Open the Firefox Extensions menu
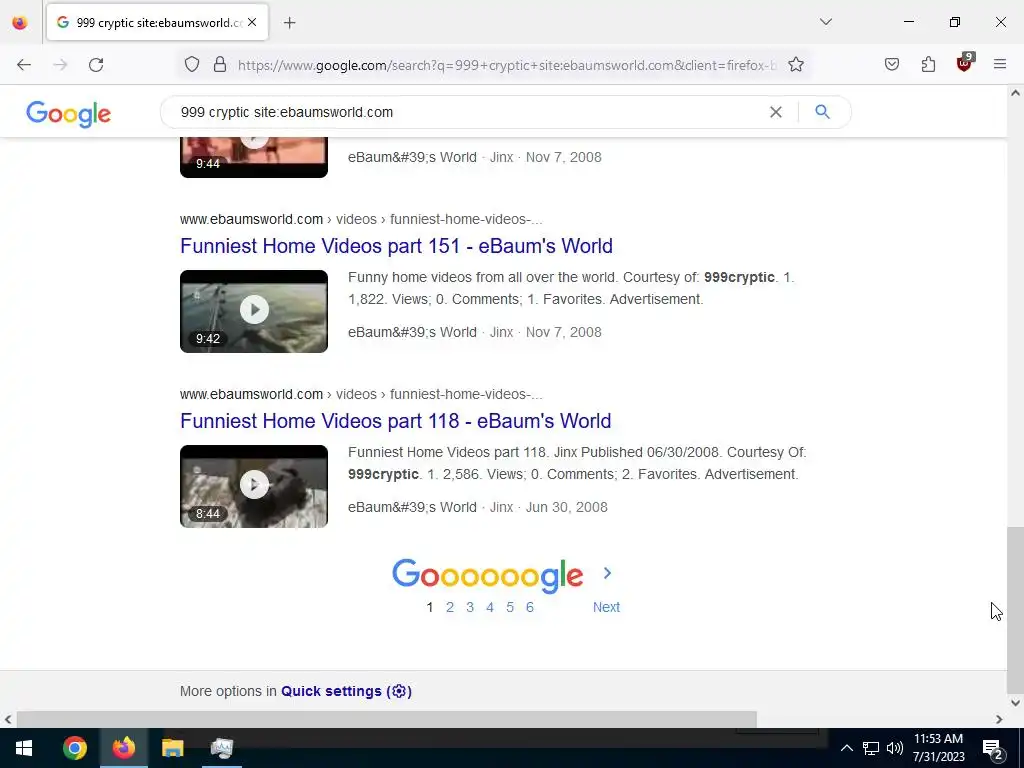The height and width of the screenshot is (768, 1024). tap(928, 65)
